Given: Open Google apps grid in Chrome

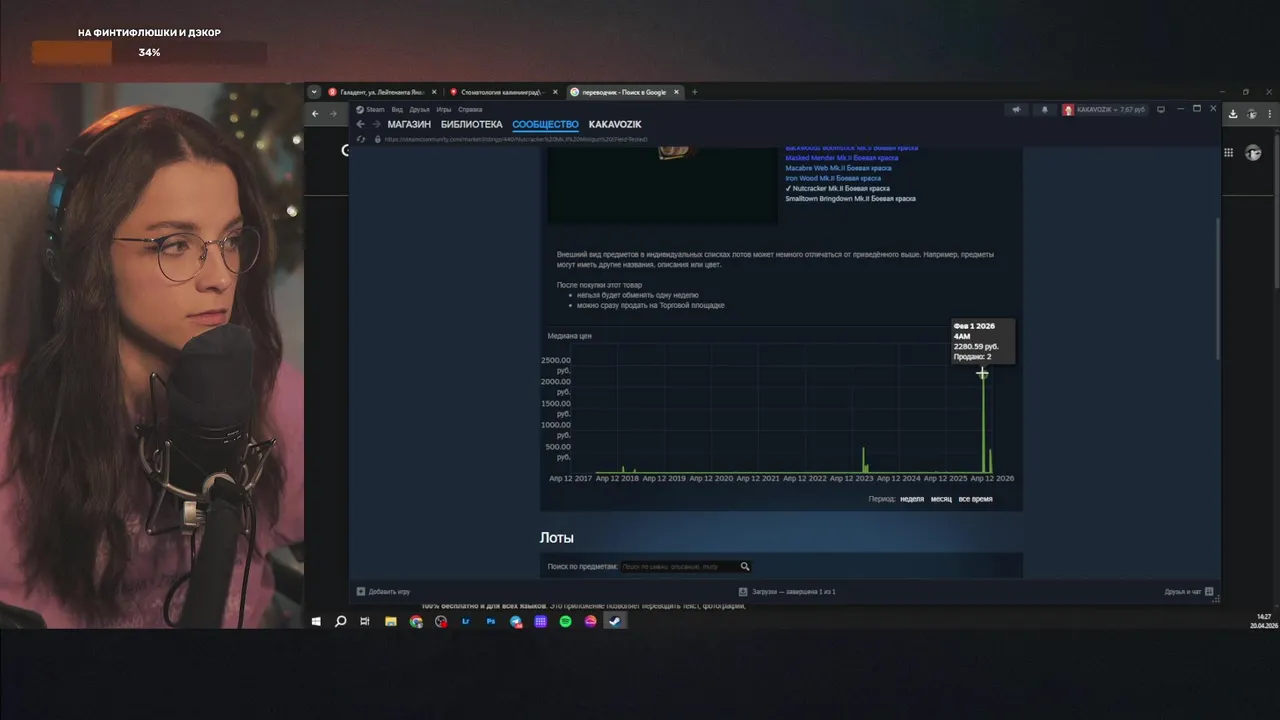Looking at the screenshot, I should [x=1228, y=152].
